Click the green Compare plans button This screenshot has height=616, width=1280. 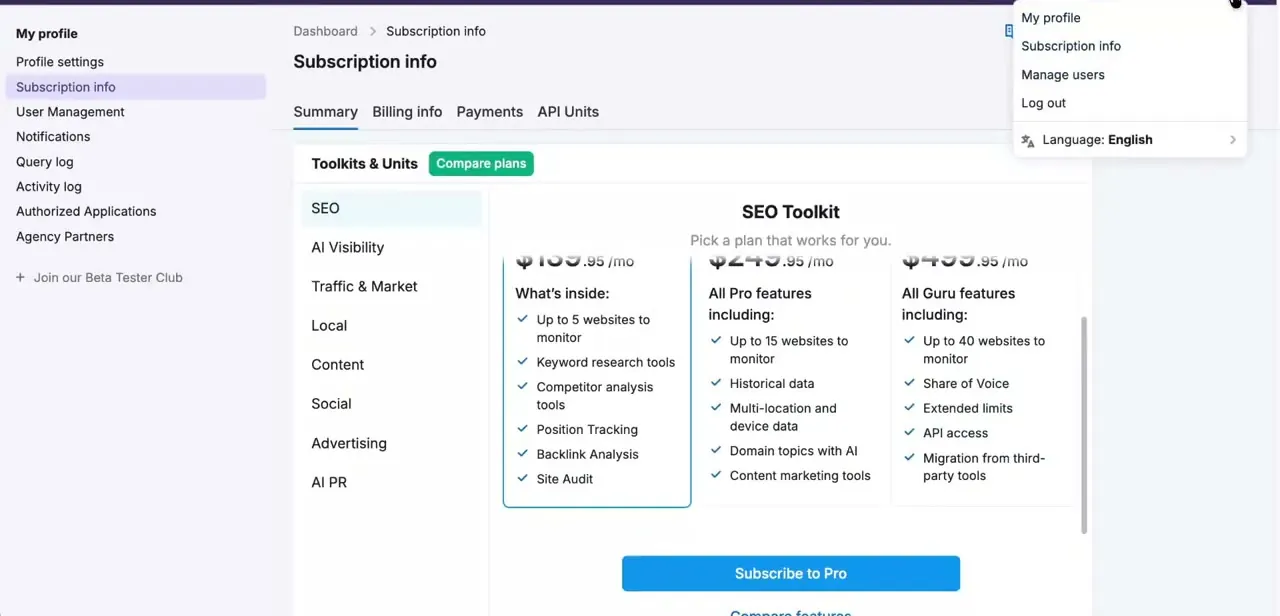pyautogui.click(x=481, y=164)
